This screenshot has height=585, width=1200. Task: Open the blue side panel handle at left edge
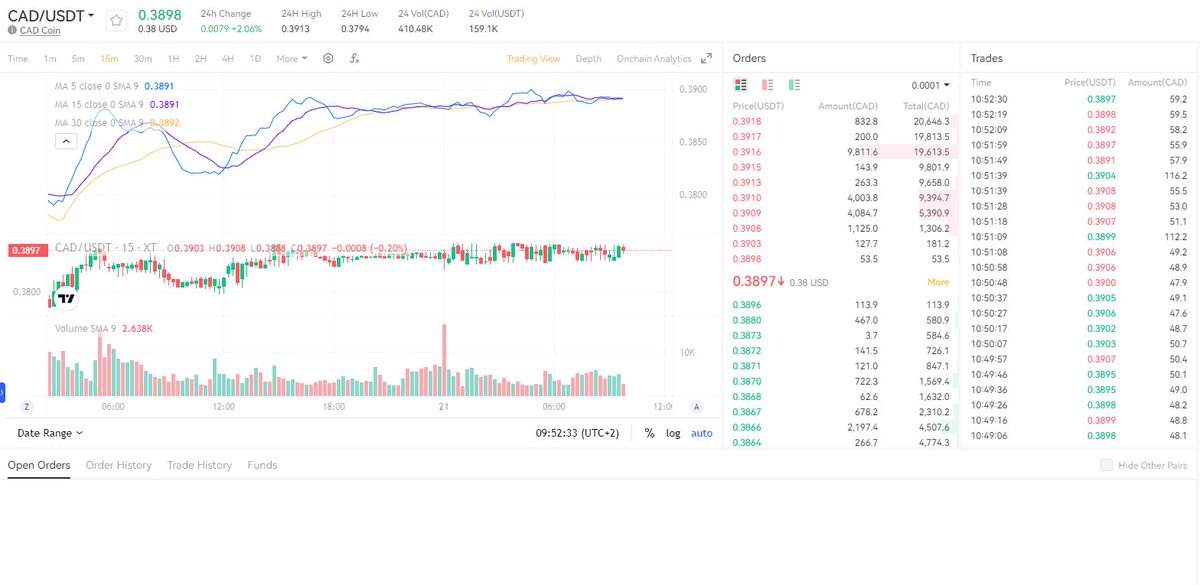tap(3, 392)
